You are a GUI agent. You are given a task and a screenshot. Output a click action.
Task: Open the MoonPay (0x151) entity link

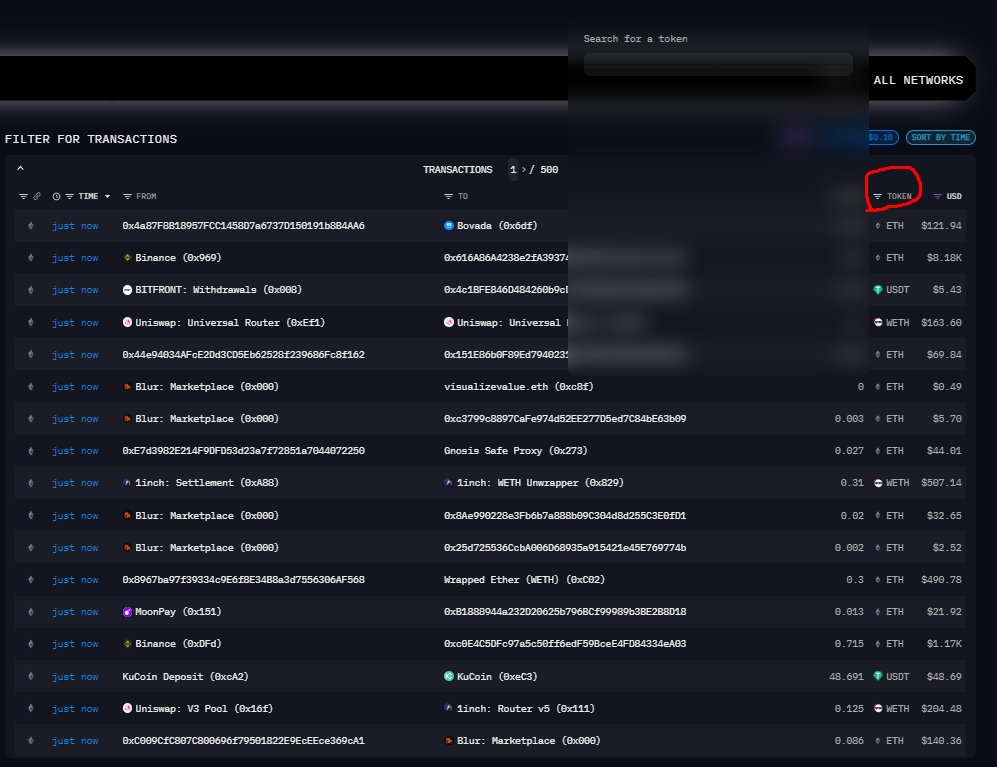click(178, 611)
